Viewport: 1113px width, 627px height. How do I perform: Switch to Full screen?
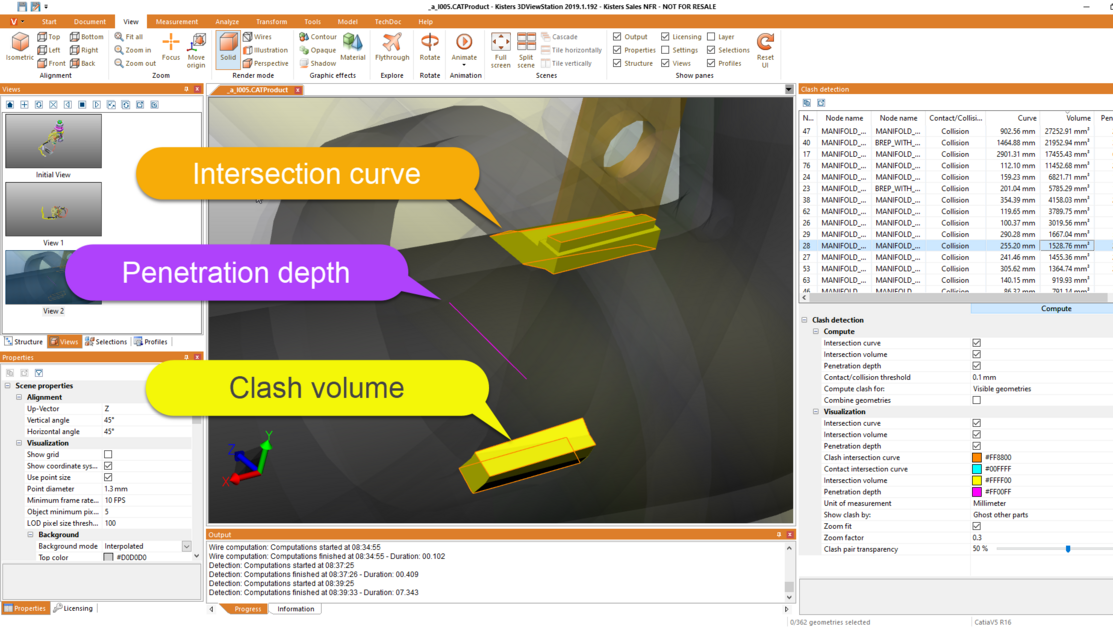click(x=500, y=50)
